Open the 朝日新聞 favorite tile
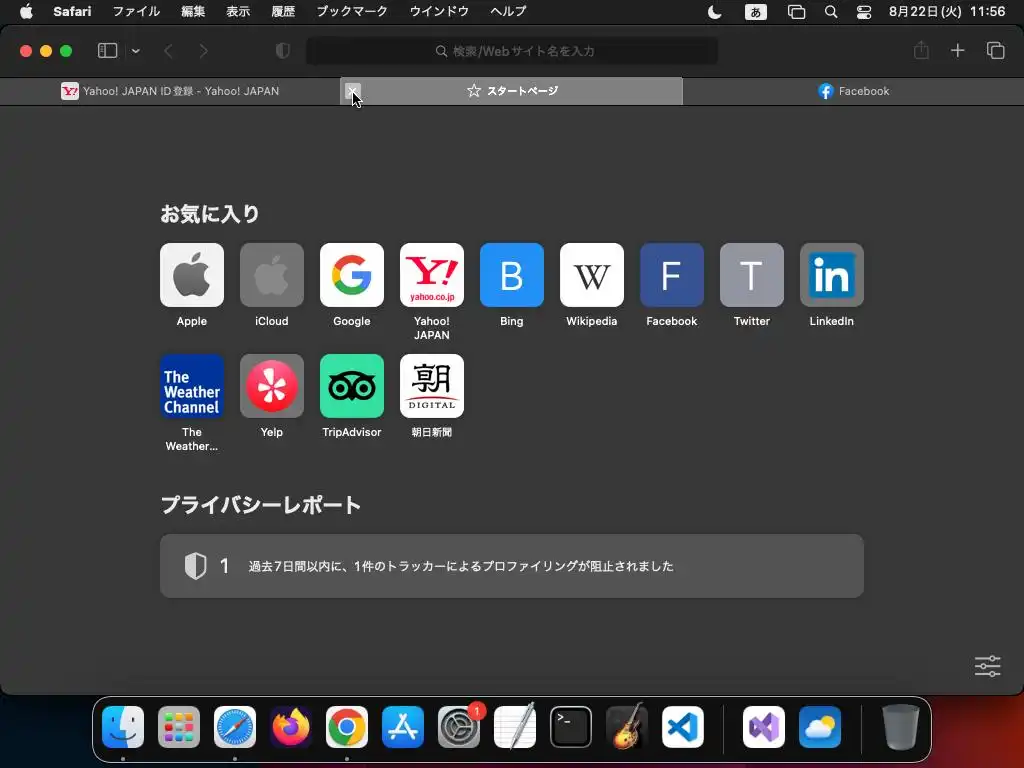This screenshot has width=1024, height=768. point(432,386)
